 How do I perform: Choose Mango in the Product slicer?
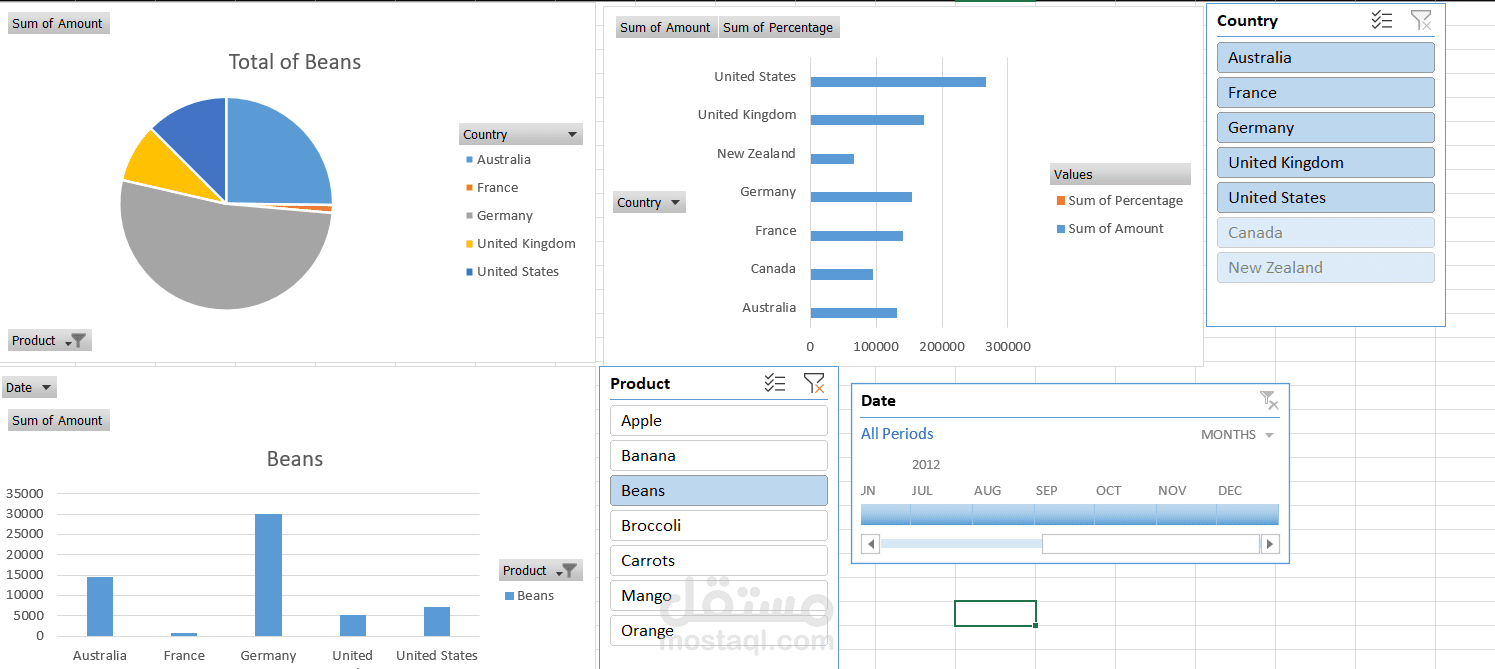point(719,595)
